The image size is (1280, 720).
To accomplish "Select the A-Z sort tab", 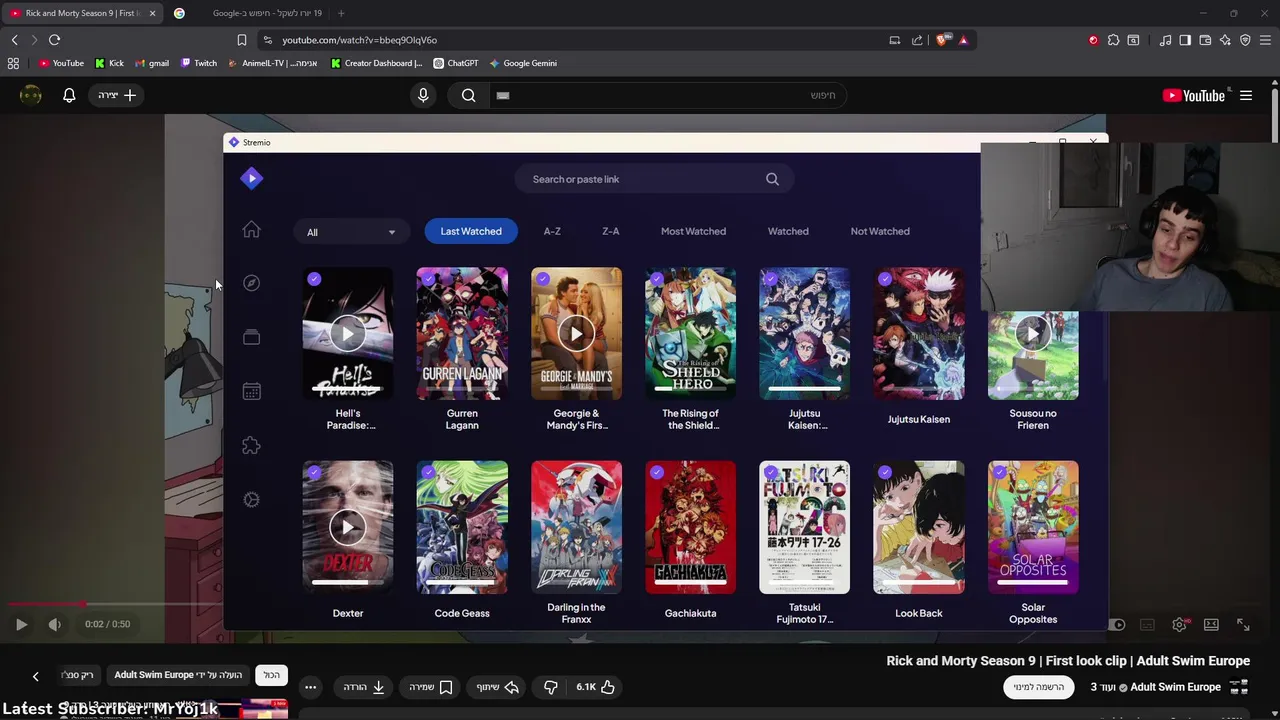I will pos(552,231).
